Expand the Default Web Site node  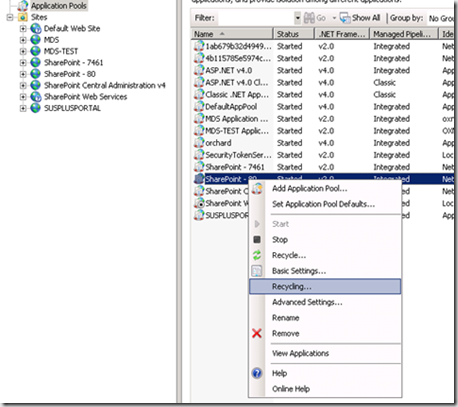coord(23,29)
